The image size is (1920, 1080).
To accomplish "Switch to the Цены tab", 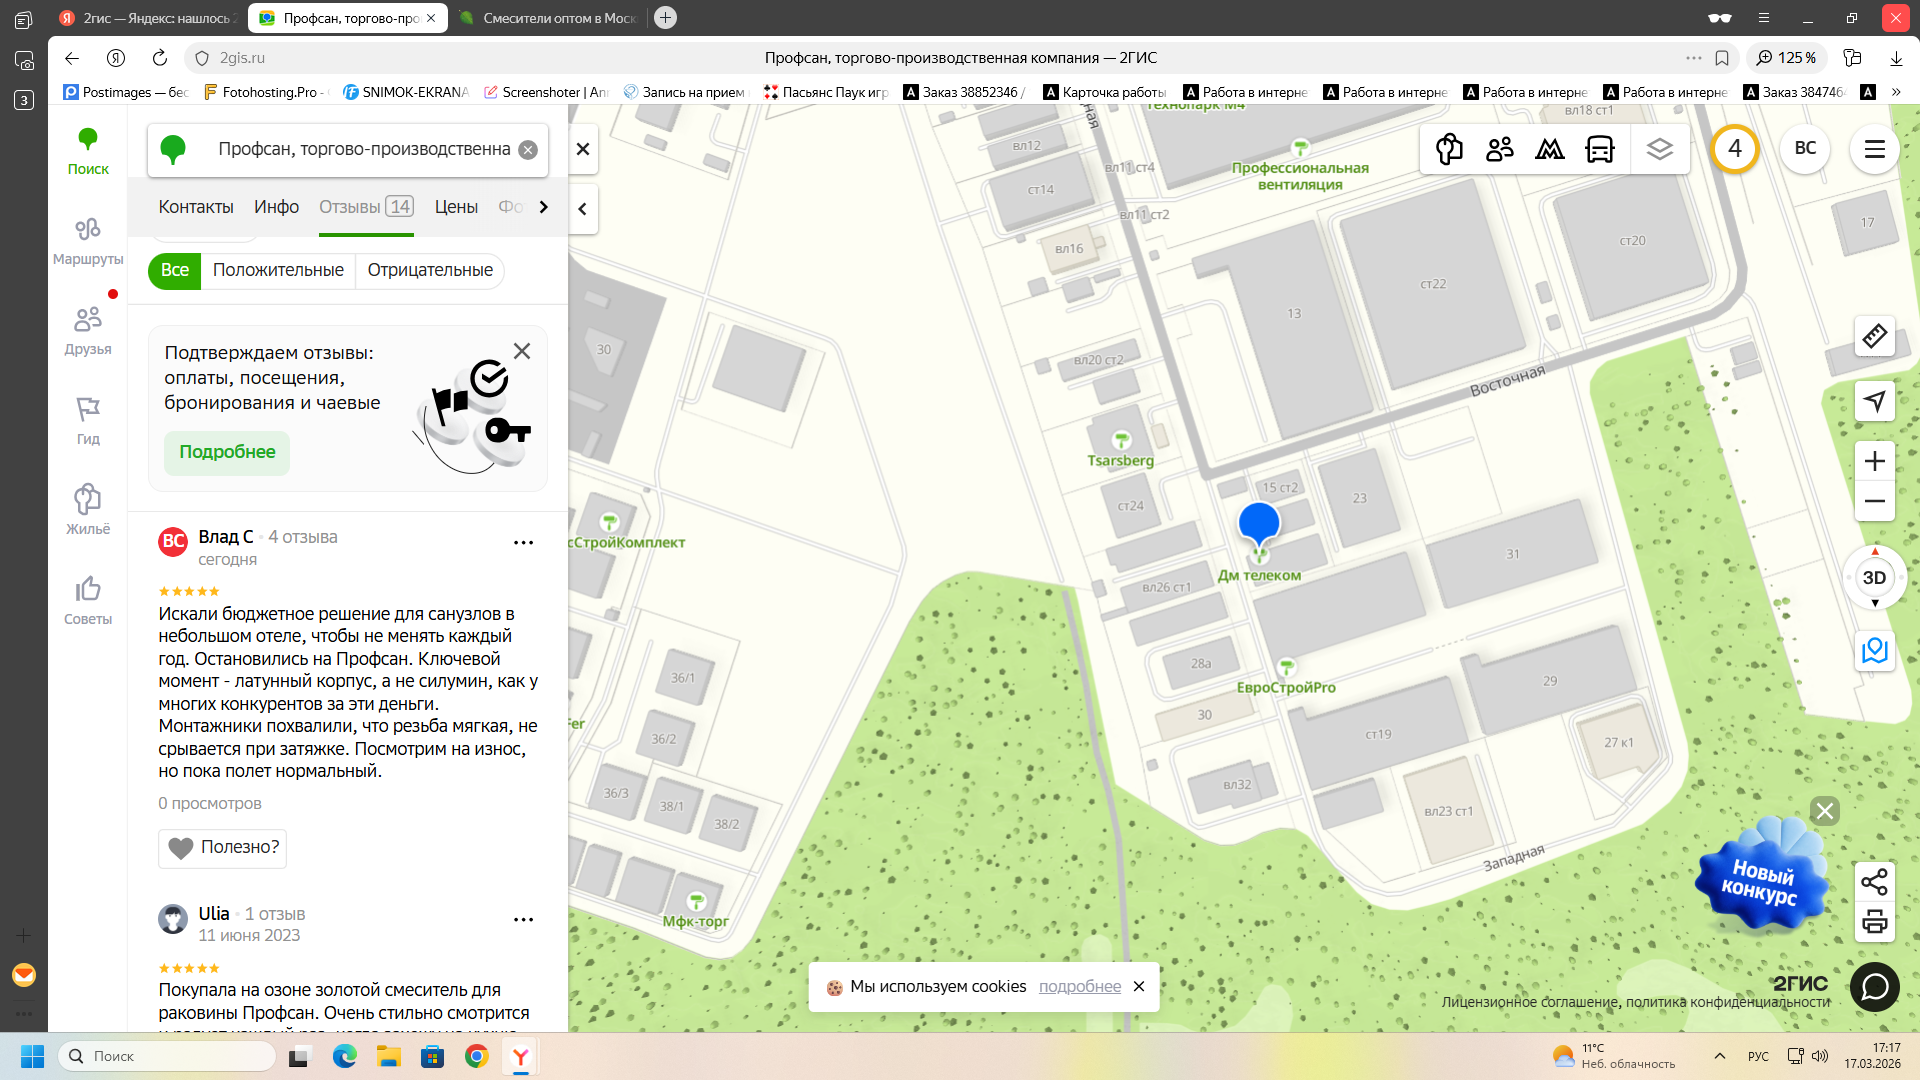I will (456, 207).
